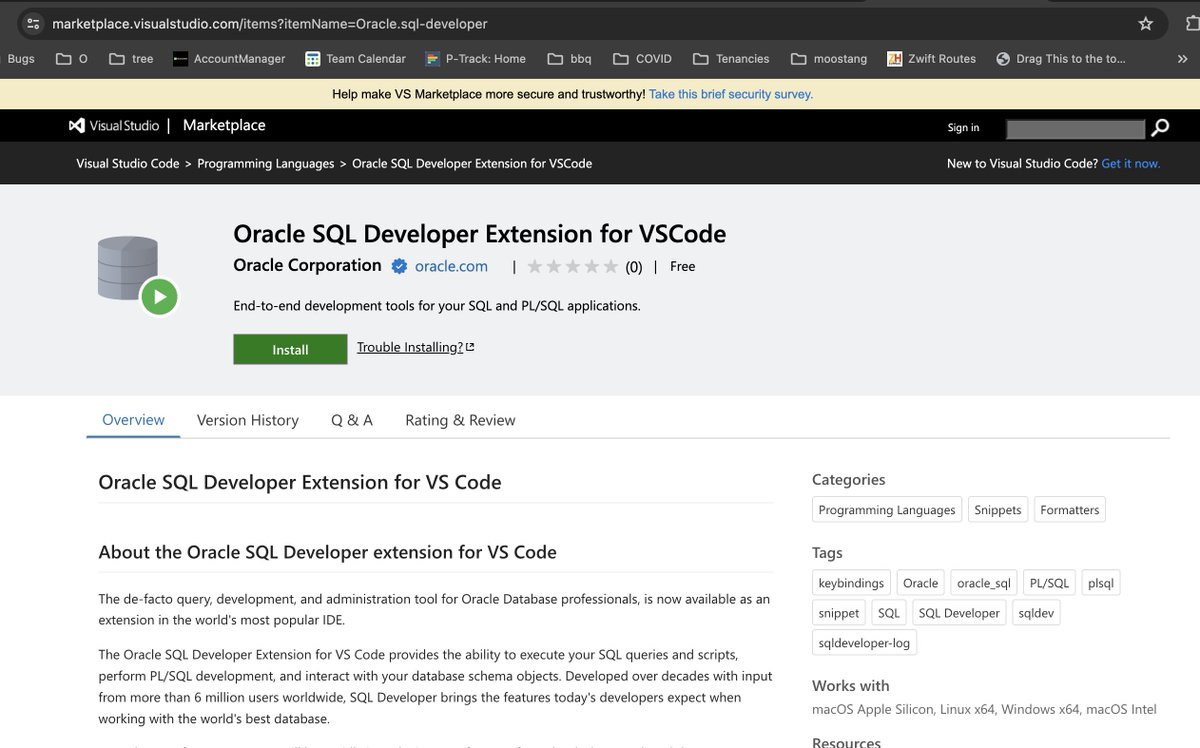
Task: Click Visual Studio Code breadcrumb
Action: click(x=128, y=164)
